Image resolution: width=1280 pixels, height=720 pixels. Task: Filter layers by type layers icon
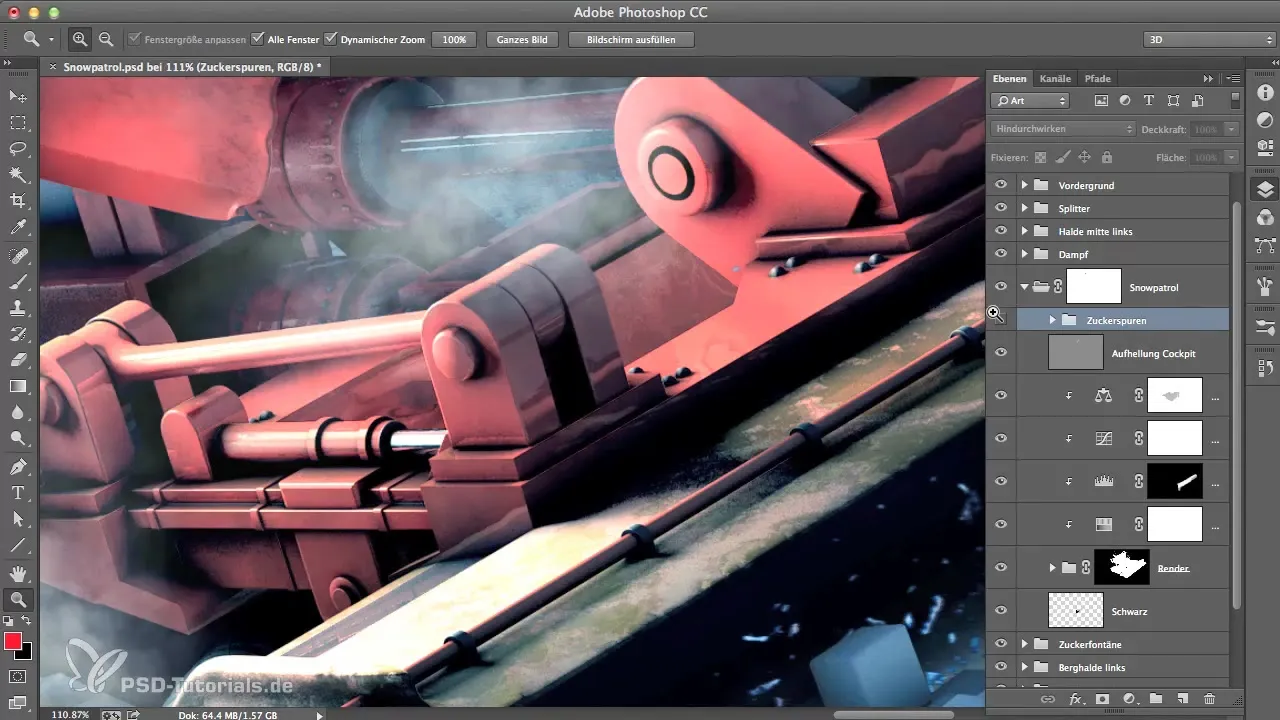(x=1148, y=100)
